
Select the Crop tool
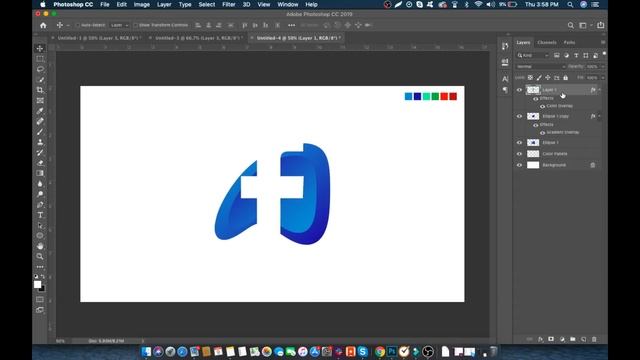(x=40, y=90)
